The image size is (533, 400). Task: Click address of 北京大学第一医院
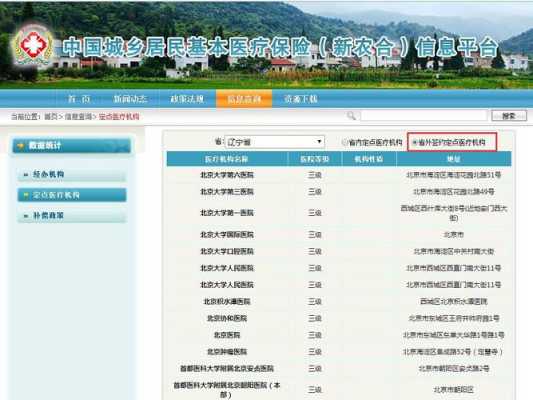tap(453, 213)
